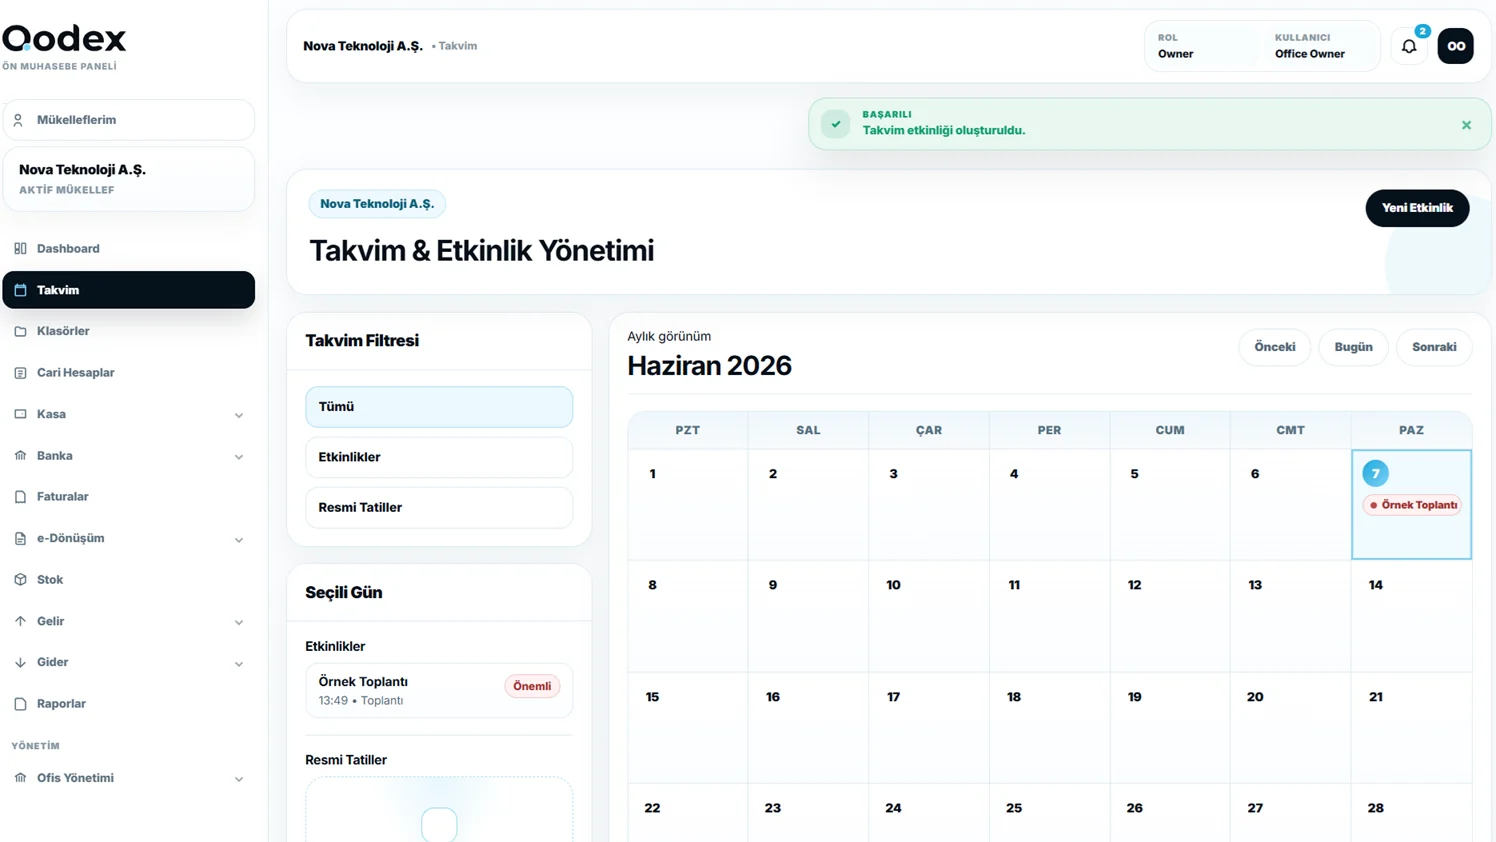Screen dimensions: 1496x842
Task: Expand the Banka submenu chevron
Action: [239, 457]
